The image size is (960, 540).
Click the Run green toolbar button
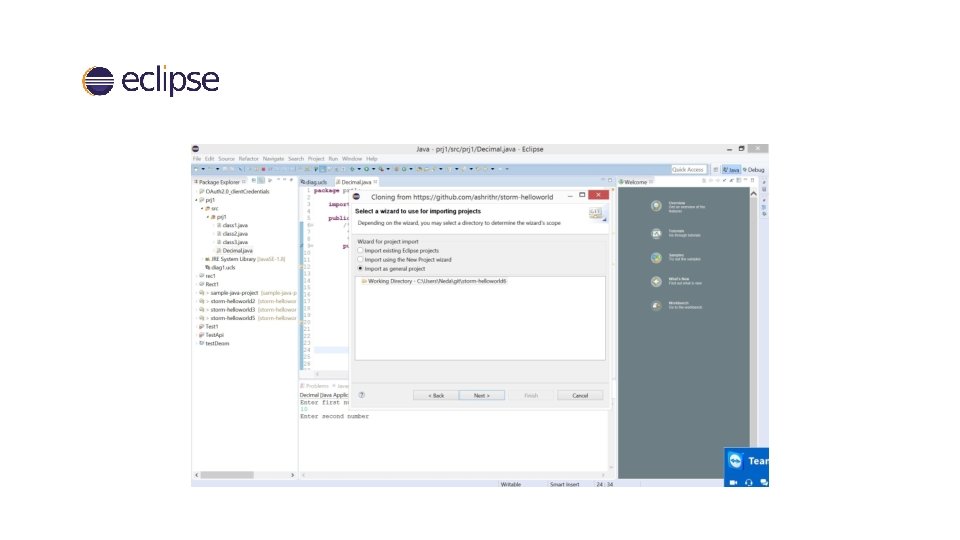(366, 169)
